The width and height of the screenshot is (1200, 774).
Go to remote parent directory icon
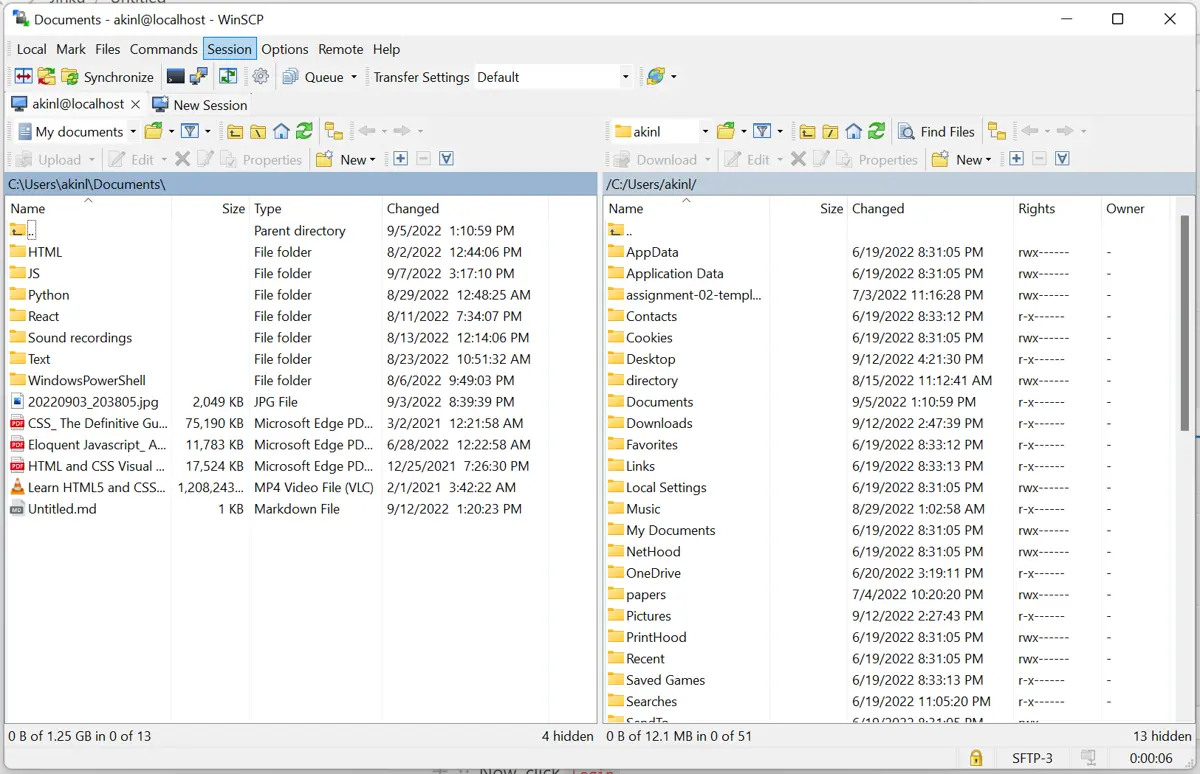tap(807, 131)
